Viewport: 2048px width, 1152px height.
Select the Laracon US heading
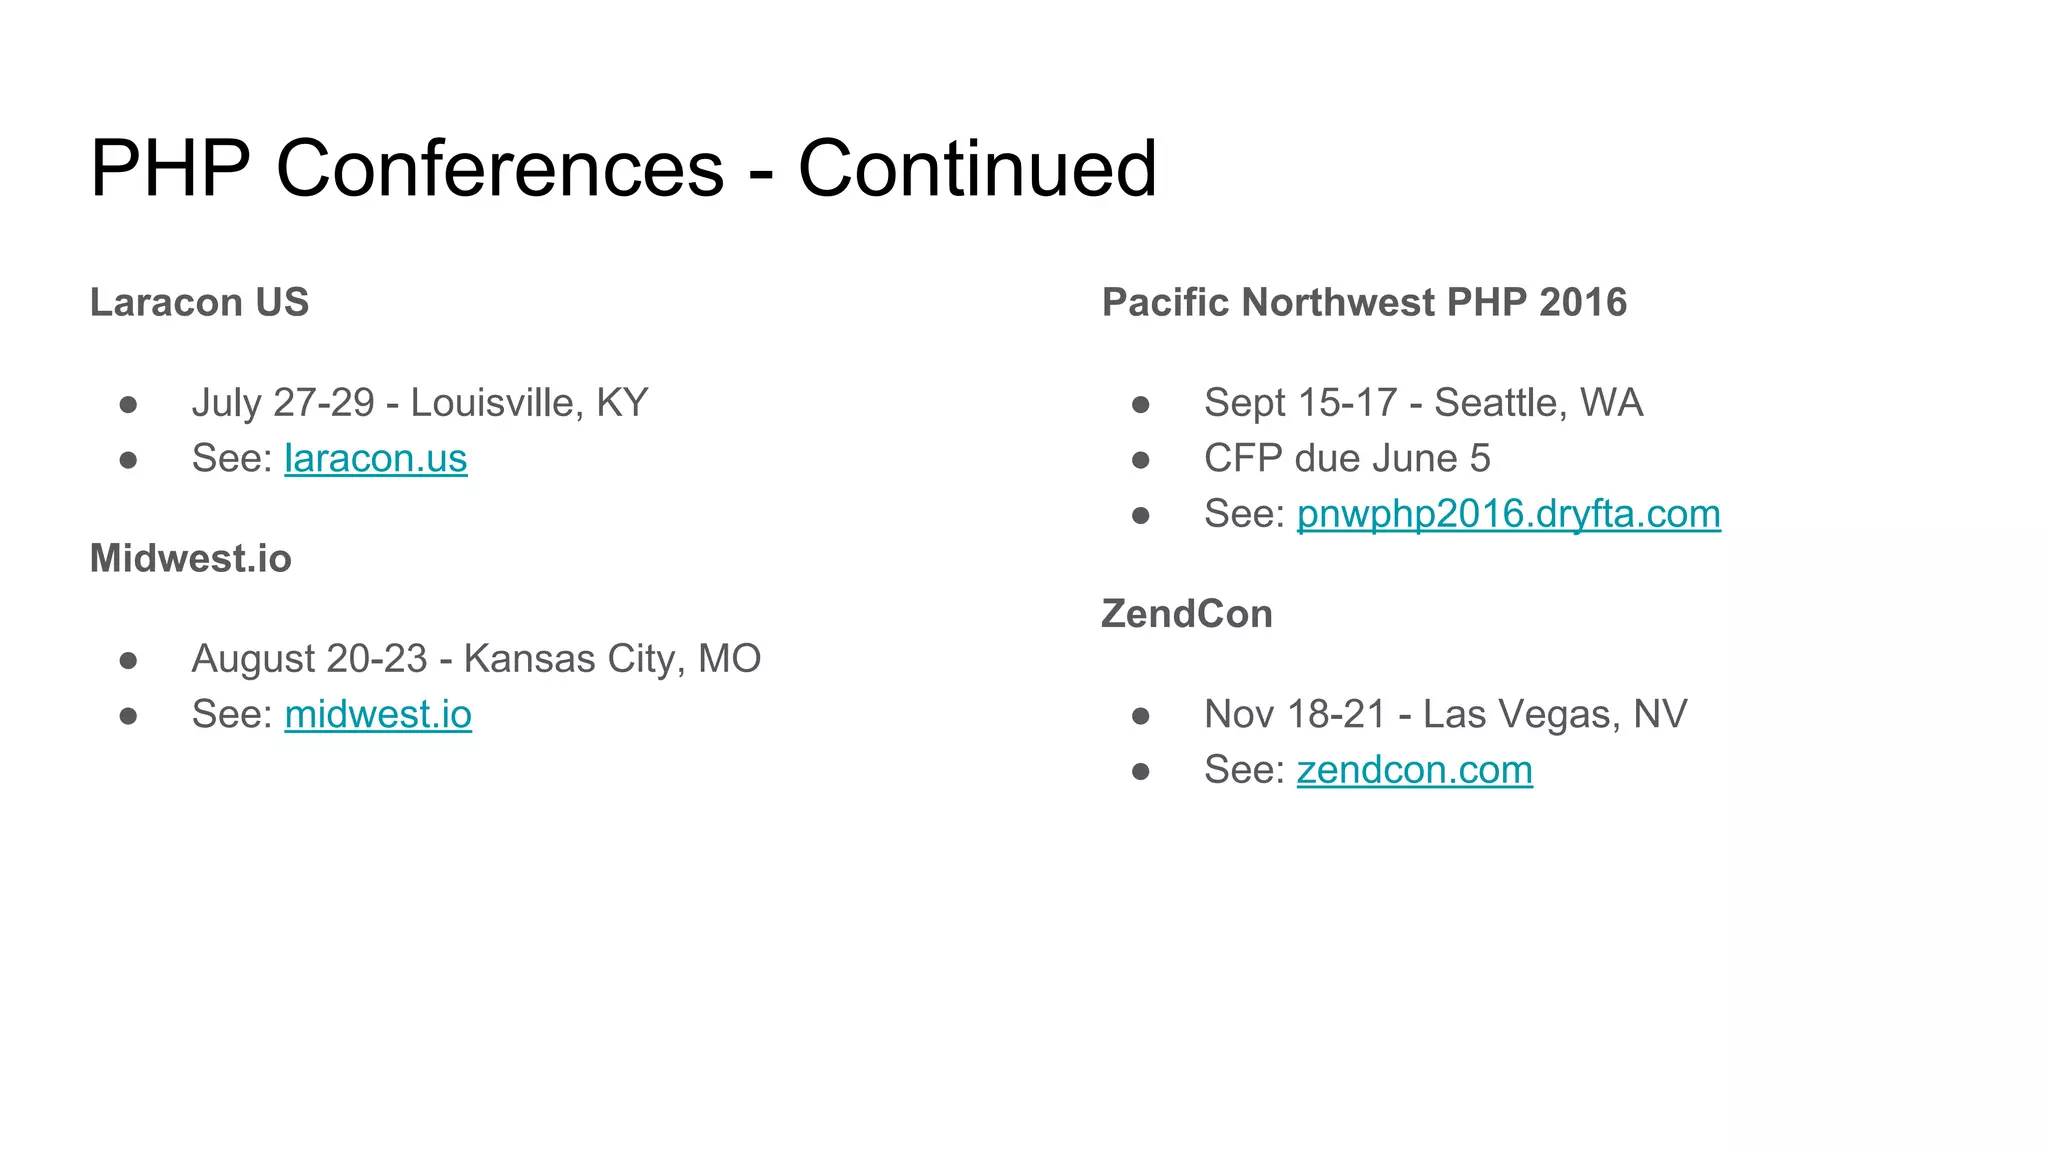[x=200, y=302]
